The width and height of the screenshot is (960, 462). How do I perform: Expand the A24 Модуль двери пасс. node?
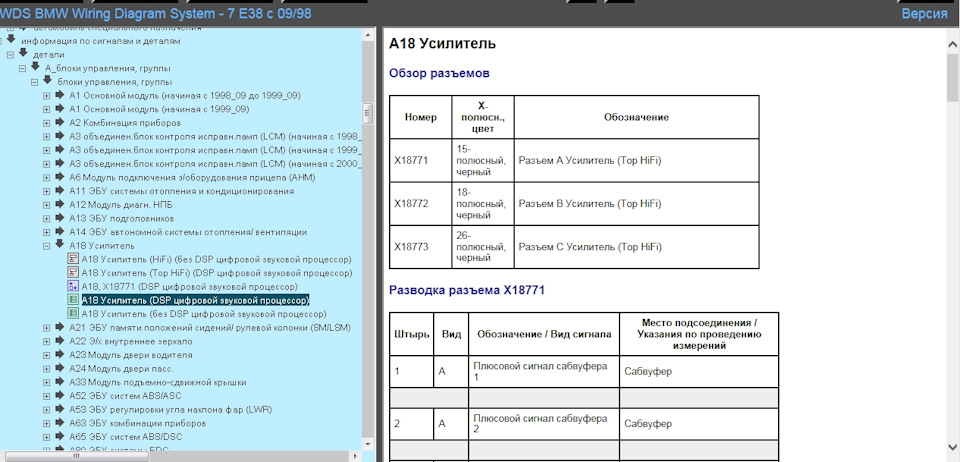pos(47,369)
